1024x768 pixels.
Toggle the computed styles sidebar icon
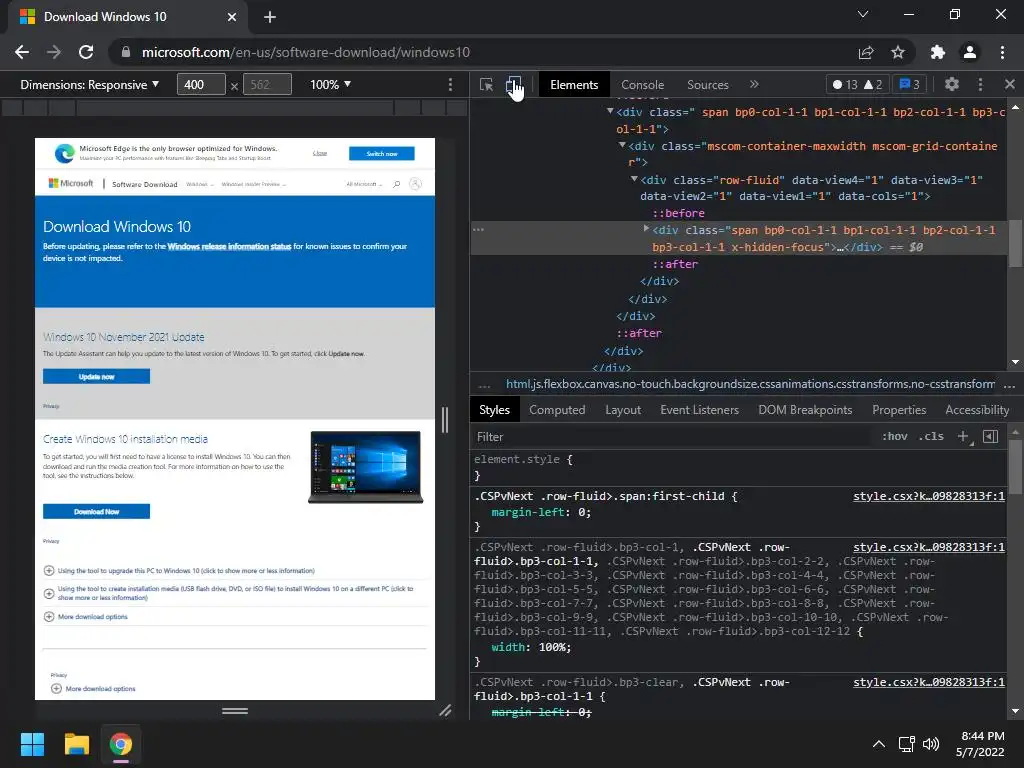[x=991, y=436]
